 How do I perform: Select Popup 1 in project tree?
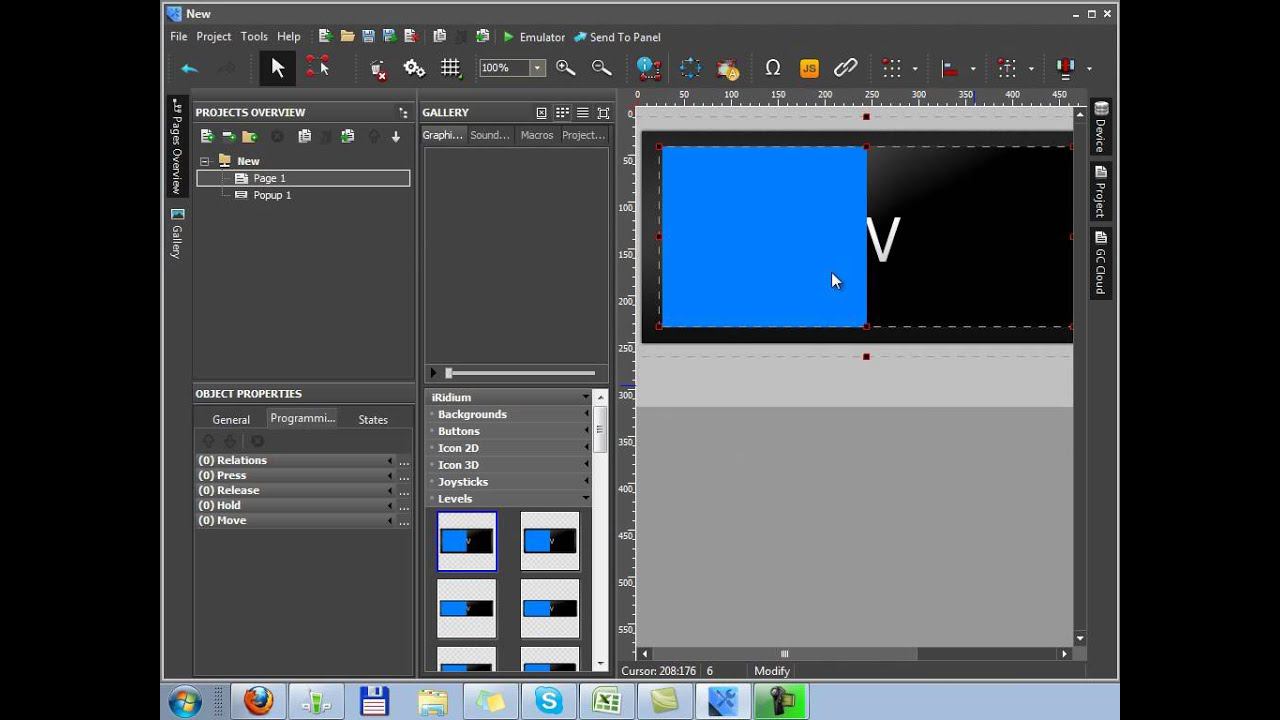click(271, 195)
